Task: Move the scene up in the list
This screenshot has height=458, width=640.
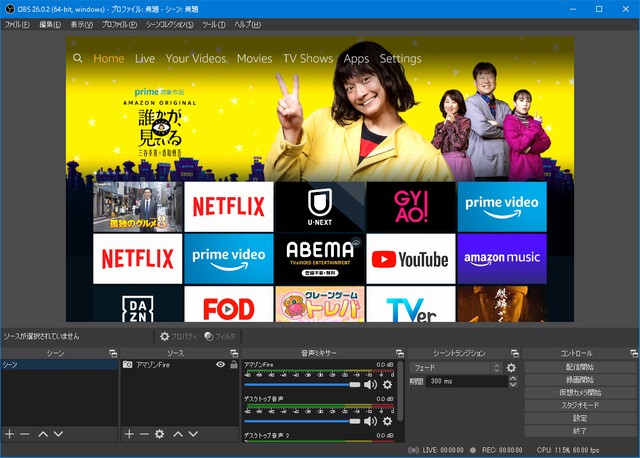Action: [43, 434]
